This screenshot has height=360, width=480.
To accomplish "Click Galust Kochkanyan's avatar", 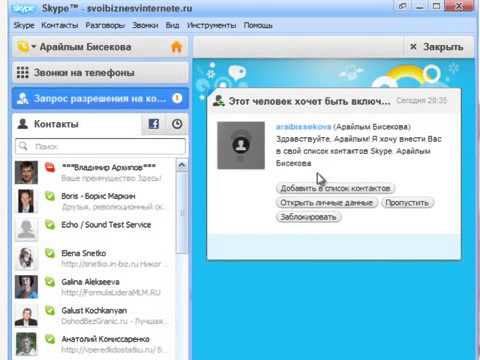I will [x=26, y=317].
